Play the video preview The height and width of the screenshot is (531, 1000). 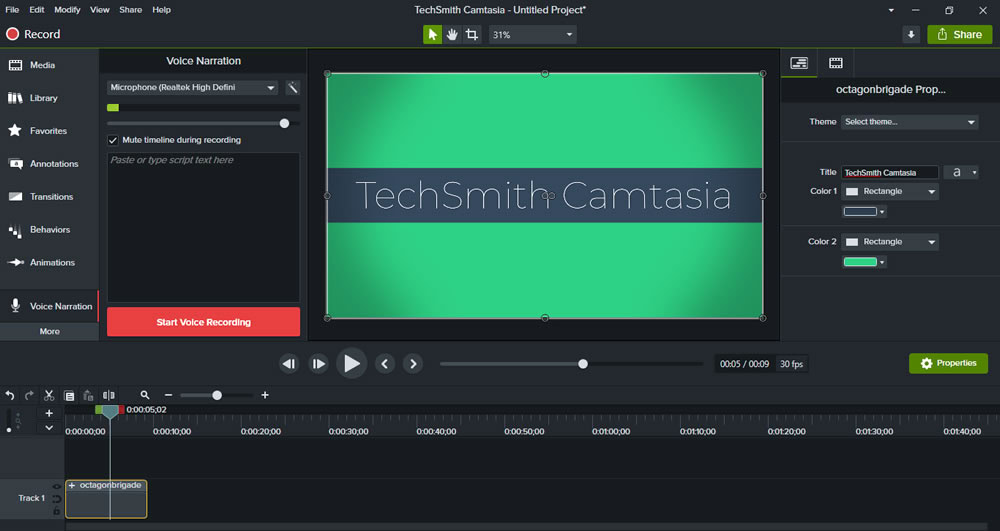351,363
